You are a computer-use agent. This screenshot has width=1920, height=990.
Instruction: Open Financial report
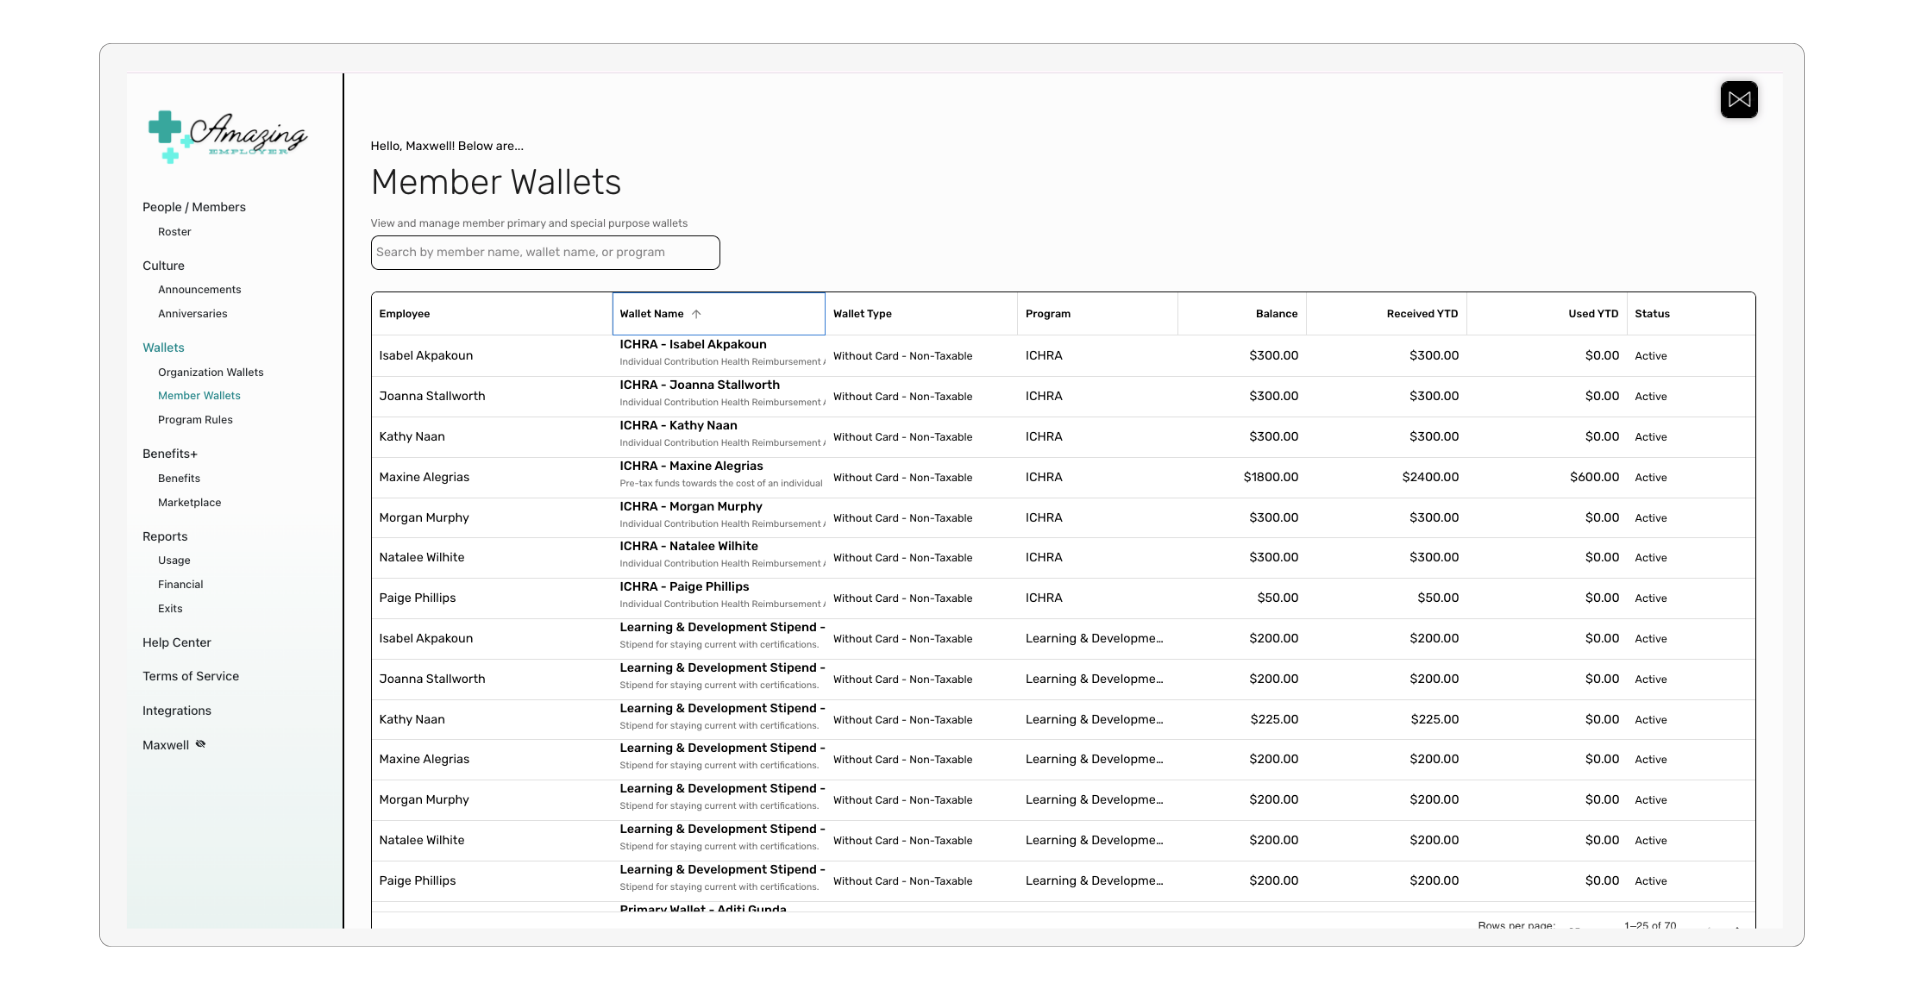pyautogui.click(x=180, y=585)
